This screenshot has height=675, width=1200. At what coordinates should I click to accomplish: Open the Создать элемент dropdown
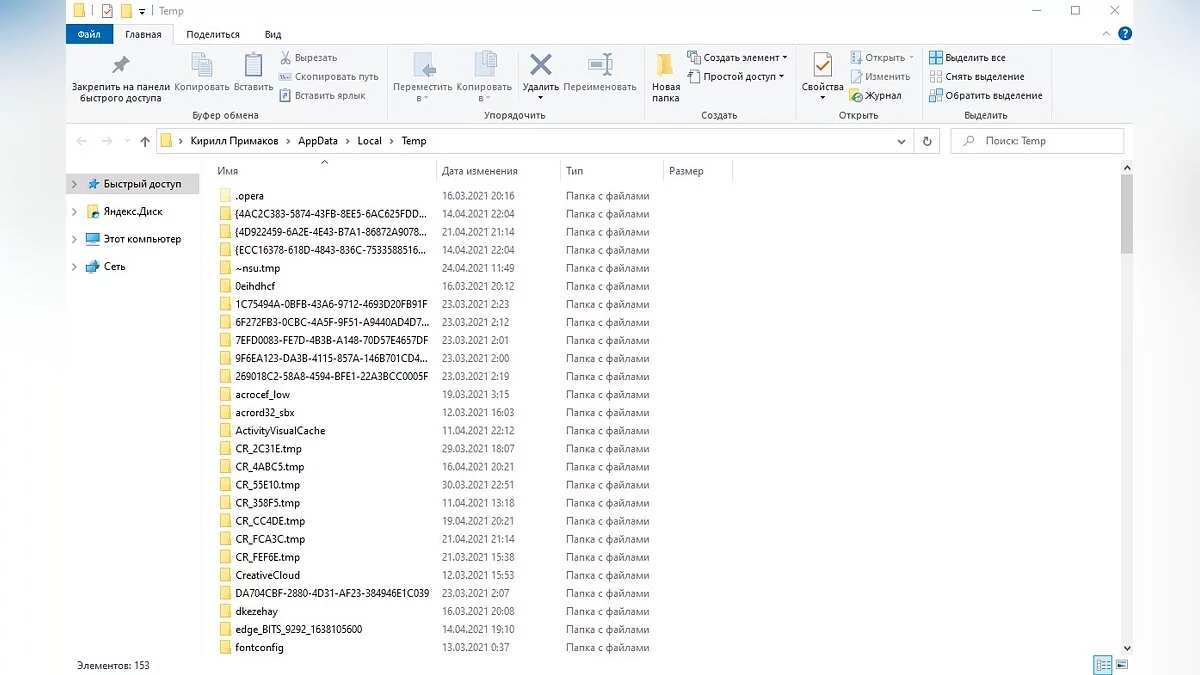[738, 57]
